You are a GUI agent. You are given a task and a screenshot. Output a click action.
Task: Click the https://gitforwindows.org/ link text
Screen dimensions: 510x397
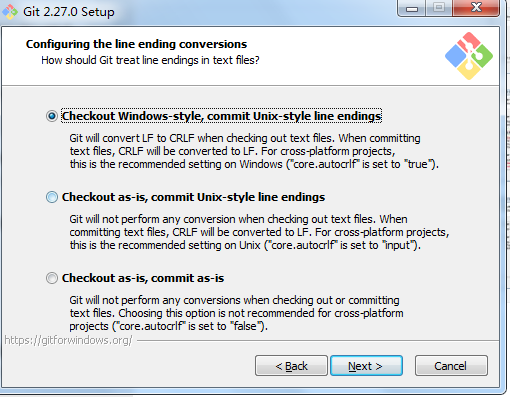click(68, 340)
